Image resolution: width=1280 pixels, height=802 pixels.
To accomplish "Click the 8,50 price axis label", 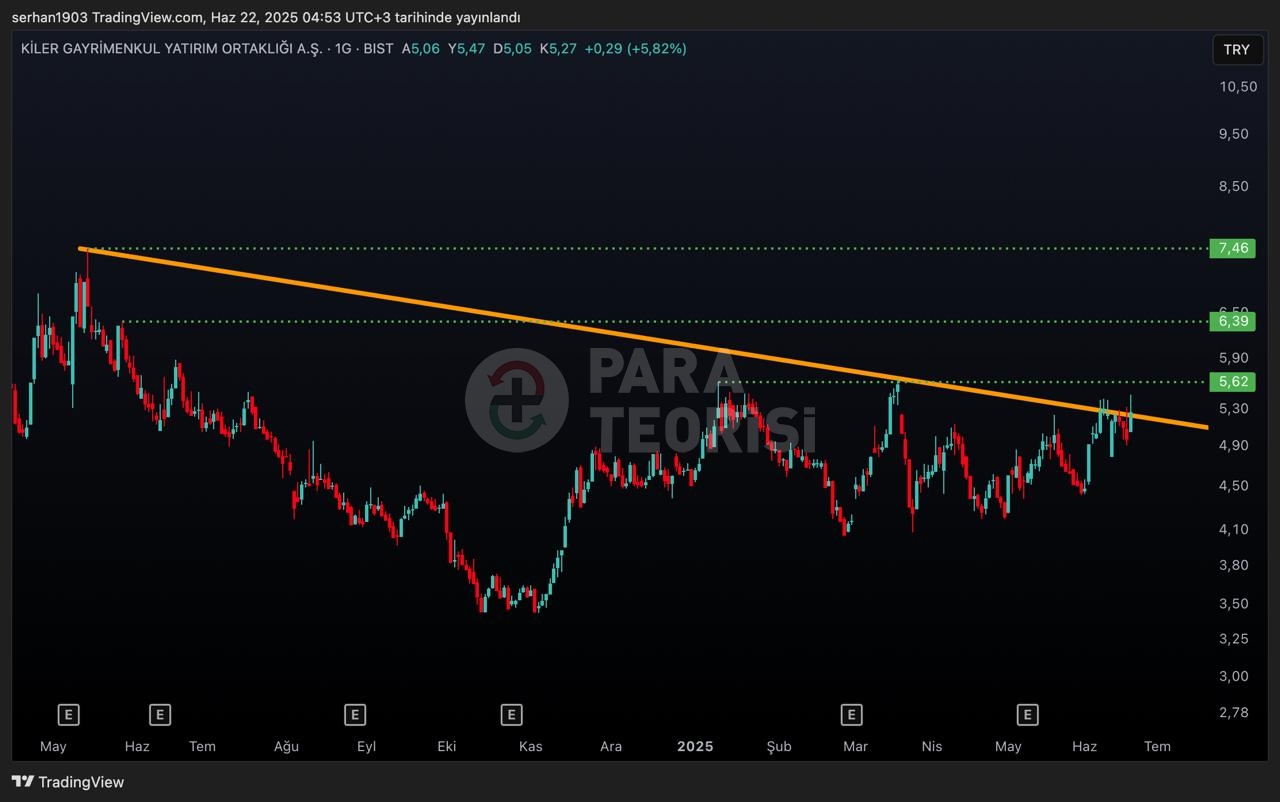I will click(1235, 186).
